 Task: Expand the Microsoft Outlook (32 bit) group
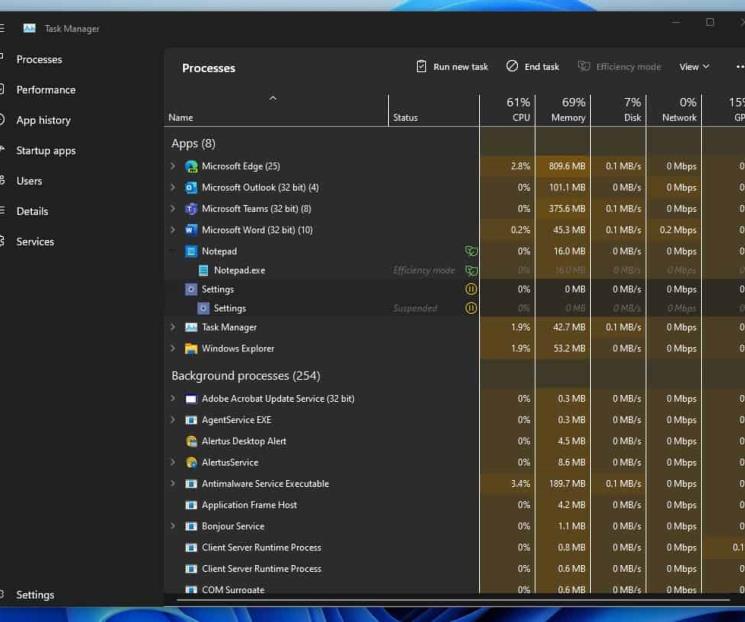coord(173,188)
